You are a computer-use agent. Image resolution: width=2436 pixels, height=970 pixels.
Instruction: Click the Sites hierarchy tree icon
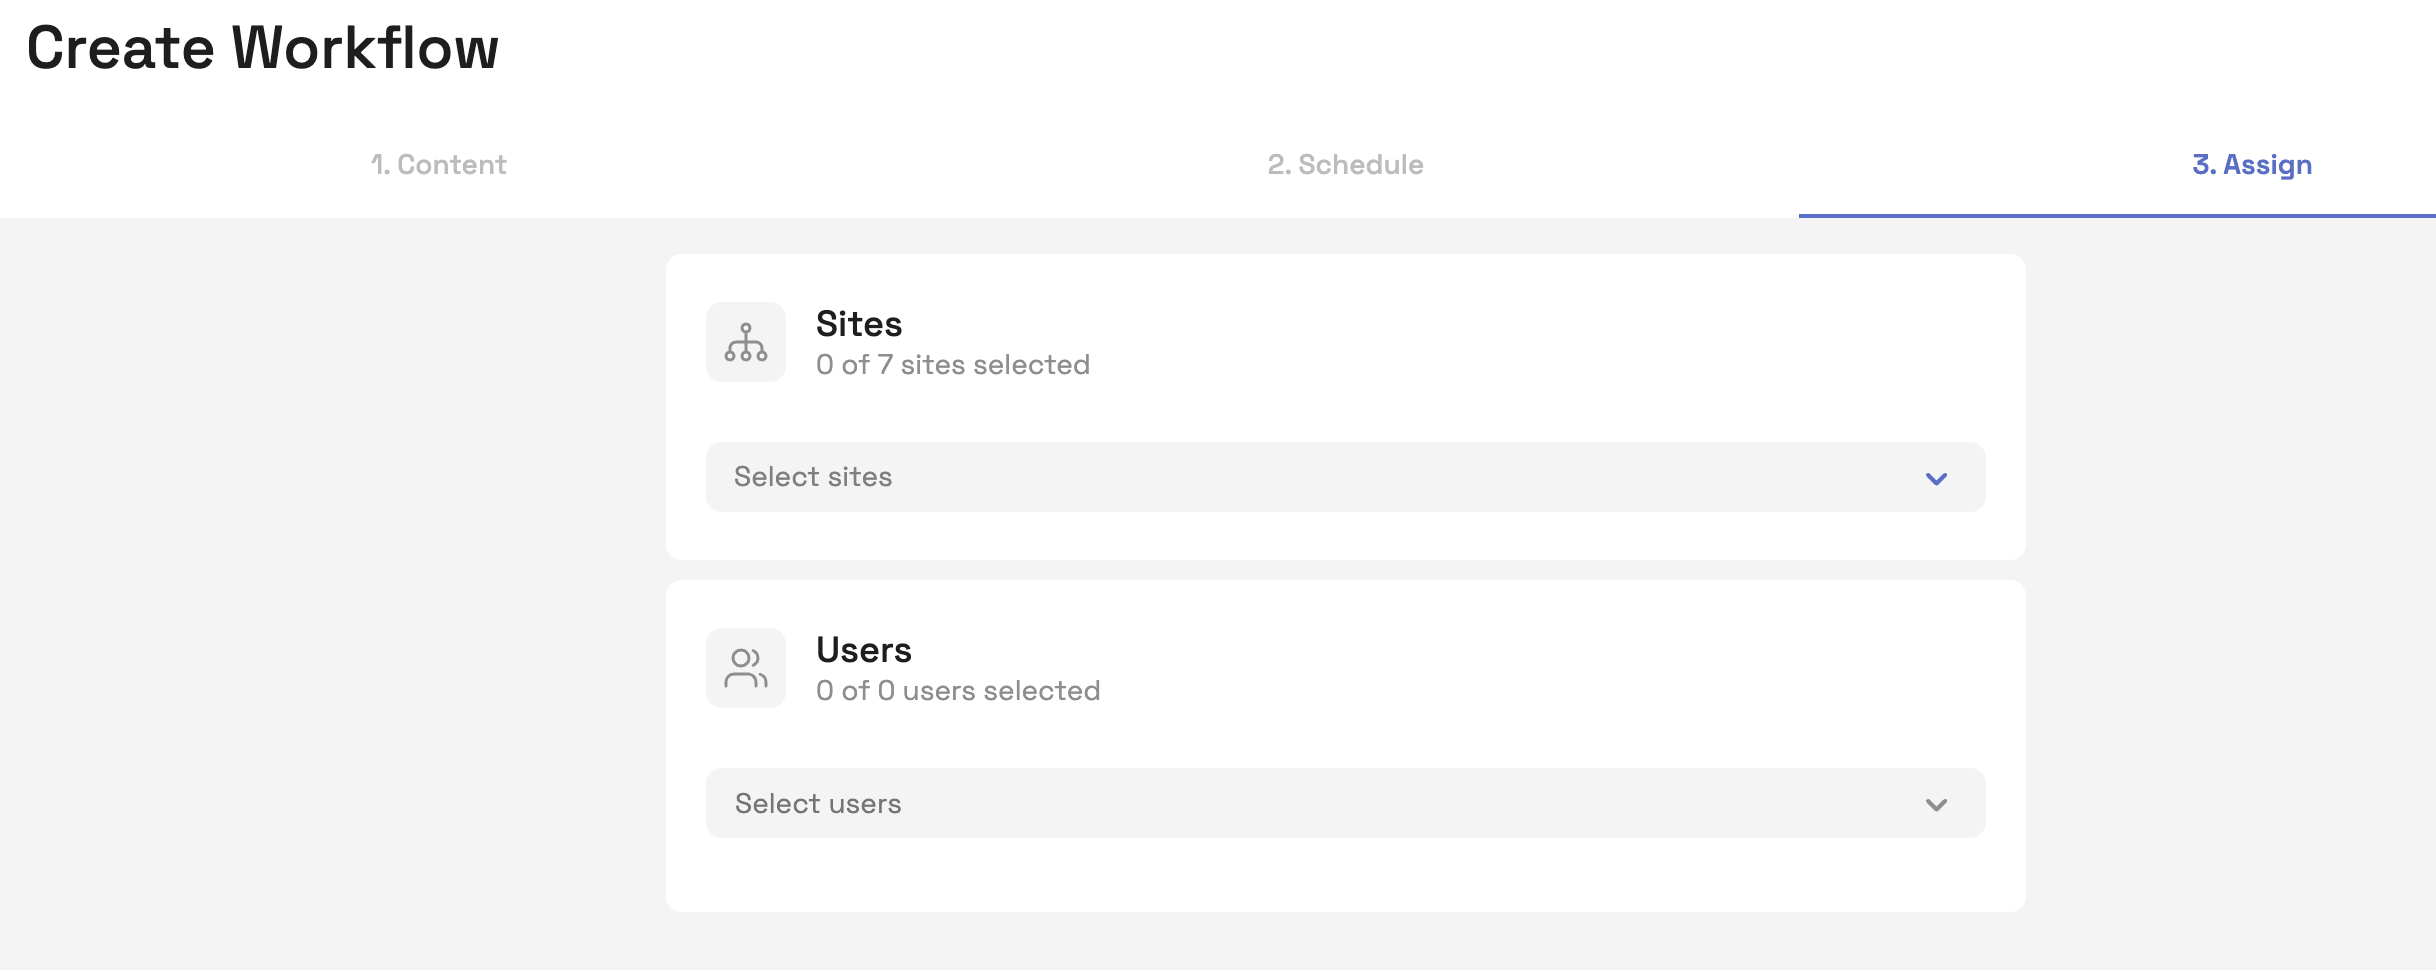746,342
